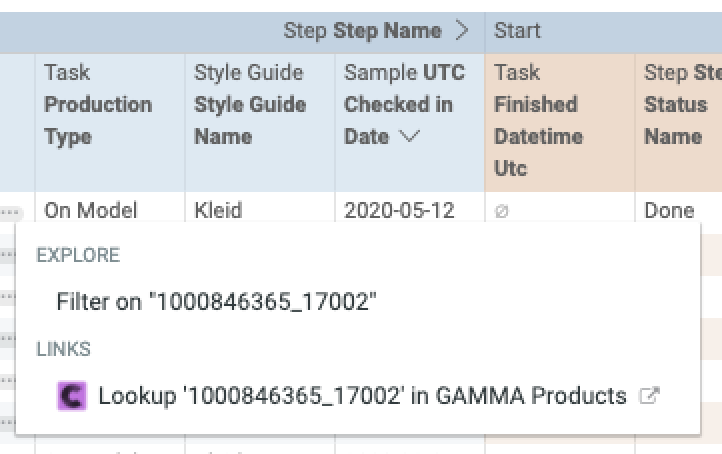This screenshot has width=722, height=454.
Task: Click the external link icon after GAMMA Products
Action: tap(650, 395)
